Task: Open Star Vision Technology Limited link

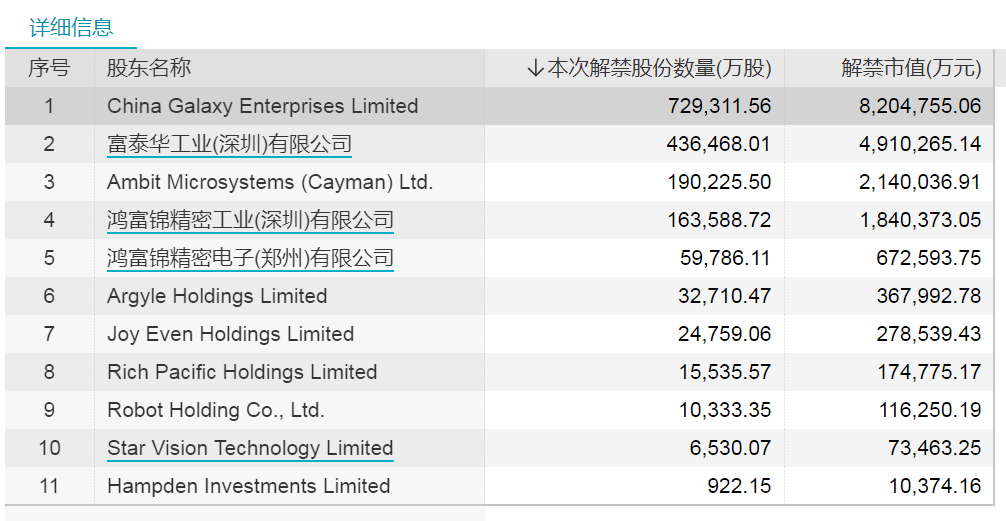Action: (x=250, y=448)
